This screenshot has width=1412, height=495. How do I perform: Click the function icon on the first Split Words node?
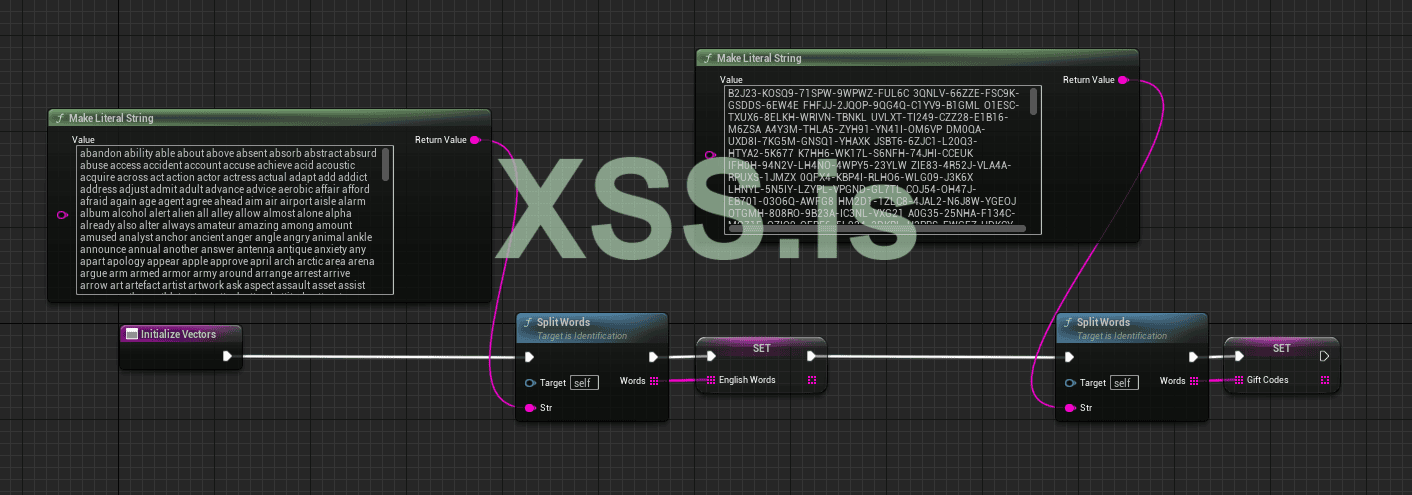coord(528,323)
